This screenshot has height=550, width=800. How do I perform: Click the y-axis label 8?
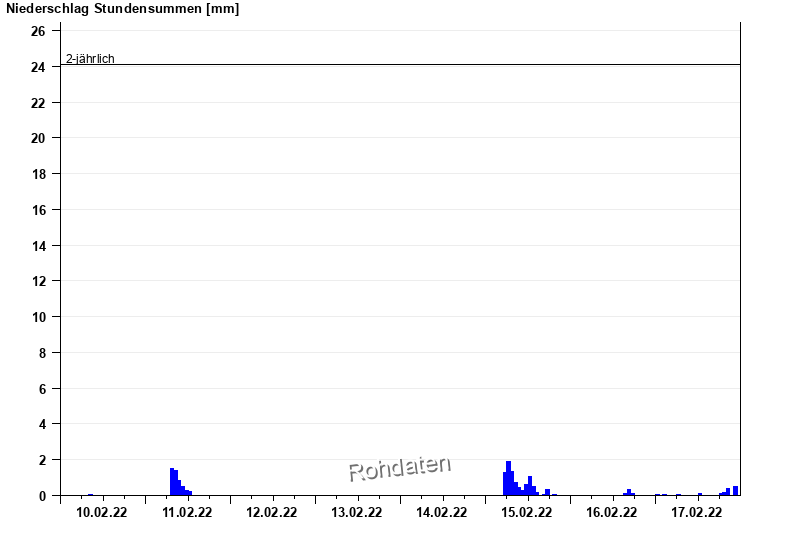point(42,353)
